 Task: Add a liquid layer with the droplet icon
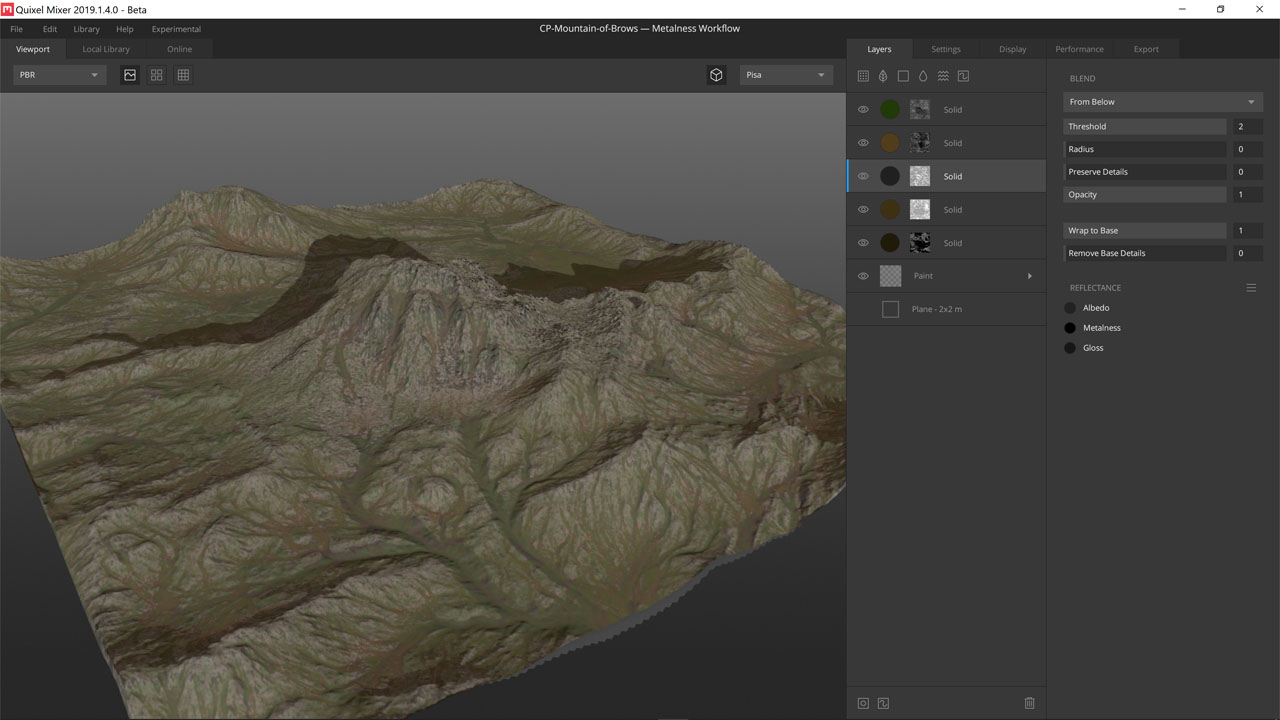[923, 76]
